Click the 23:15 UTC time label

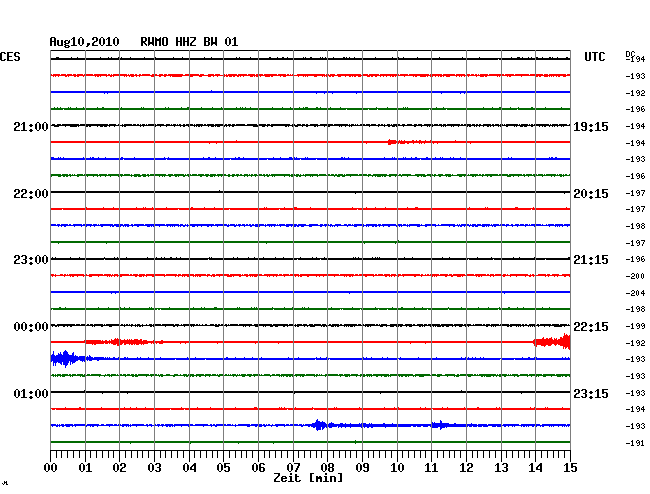point(591,393)
